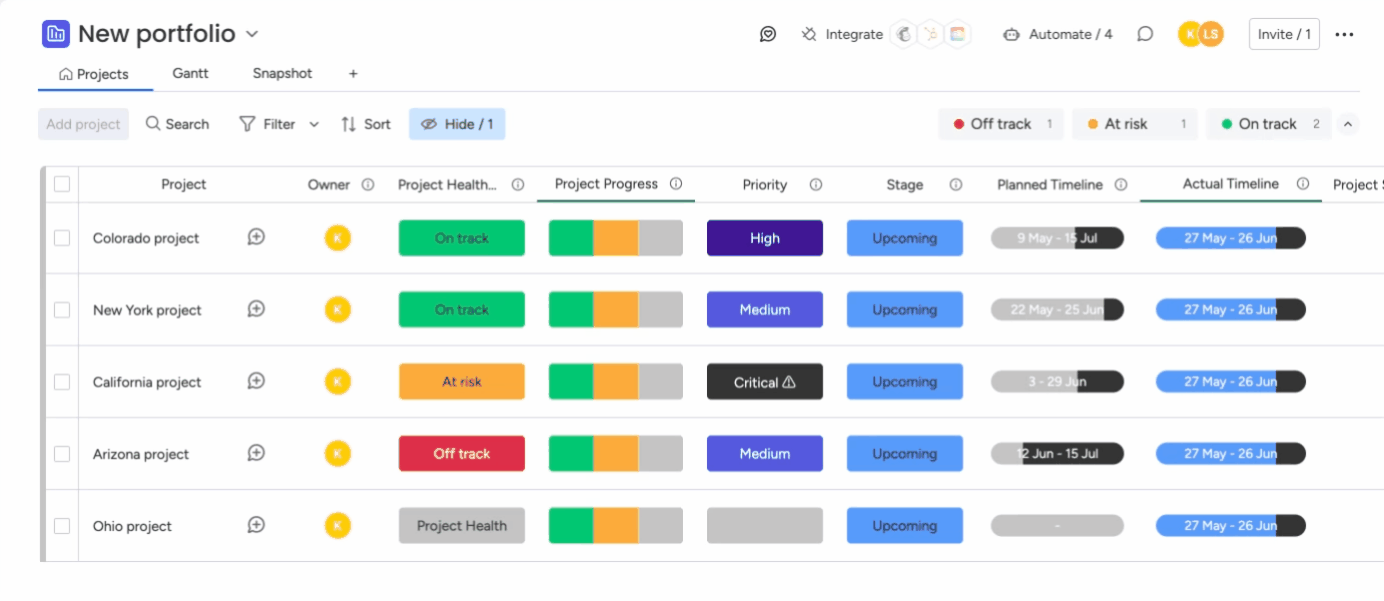The image size is (1384, 601).
Task: Click the portfolio board icon beside title
Action: click(56, 34)
